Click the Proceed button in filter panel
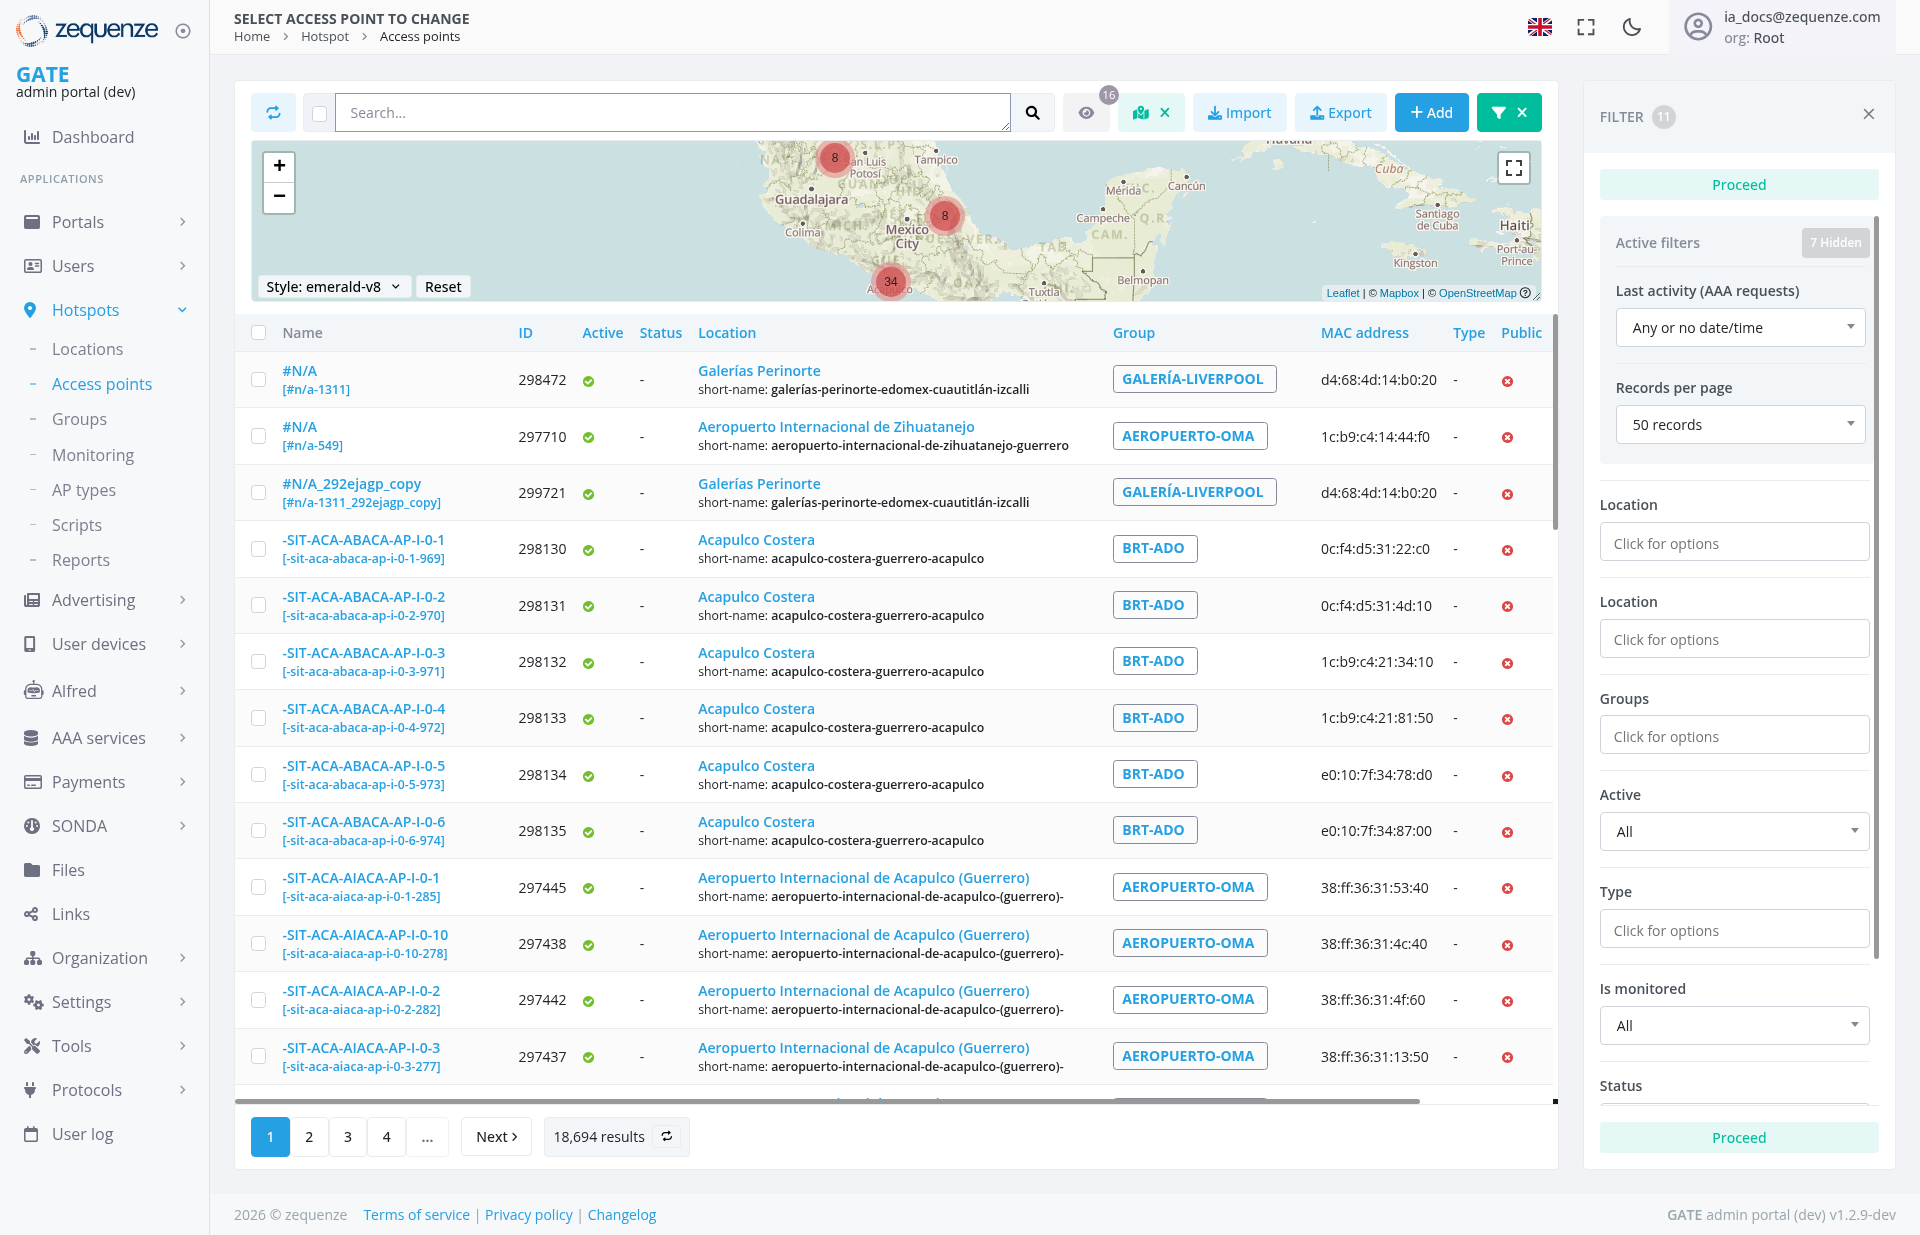The image size is (1920, 1235). [1738, 184]
